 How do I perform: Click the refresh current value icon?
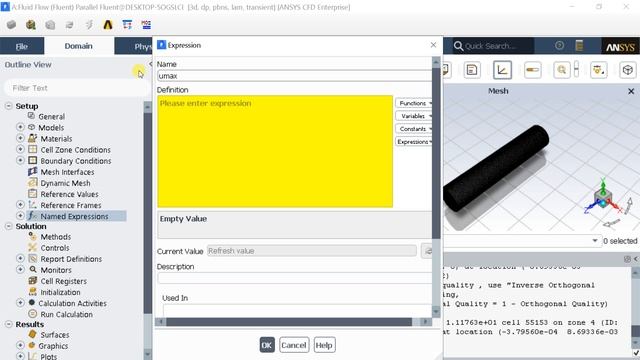point(427,251)
